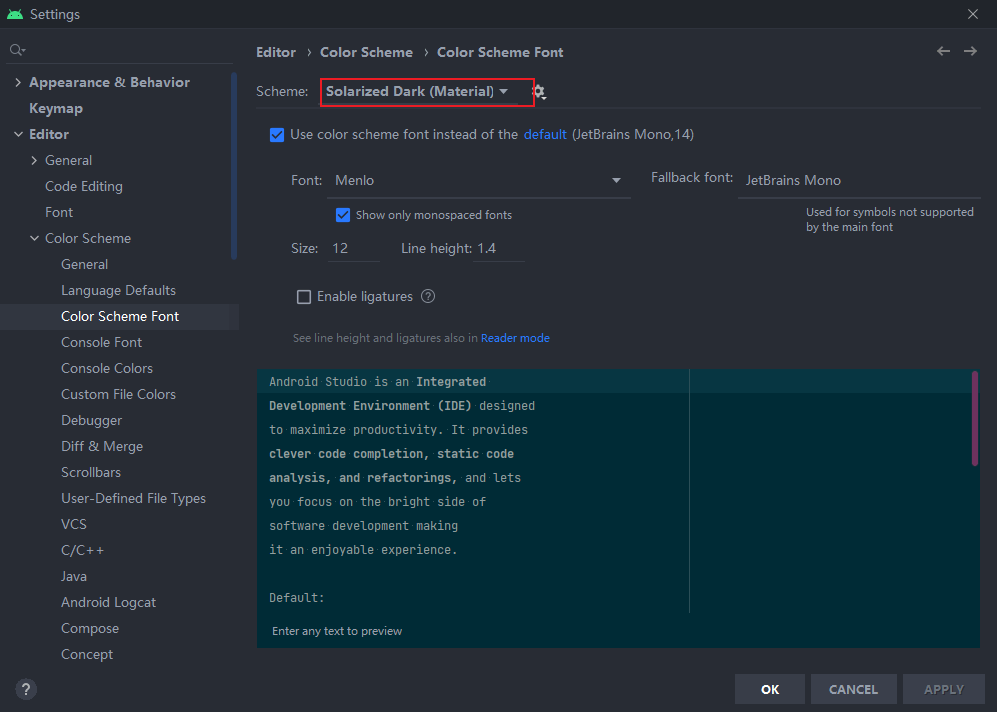Close the Settings dialog

[972, 14]
